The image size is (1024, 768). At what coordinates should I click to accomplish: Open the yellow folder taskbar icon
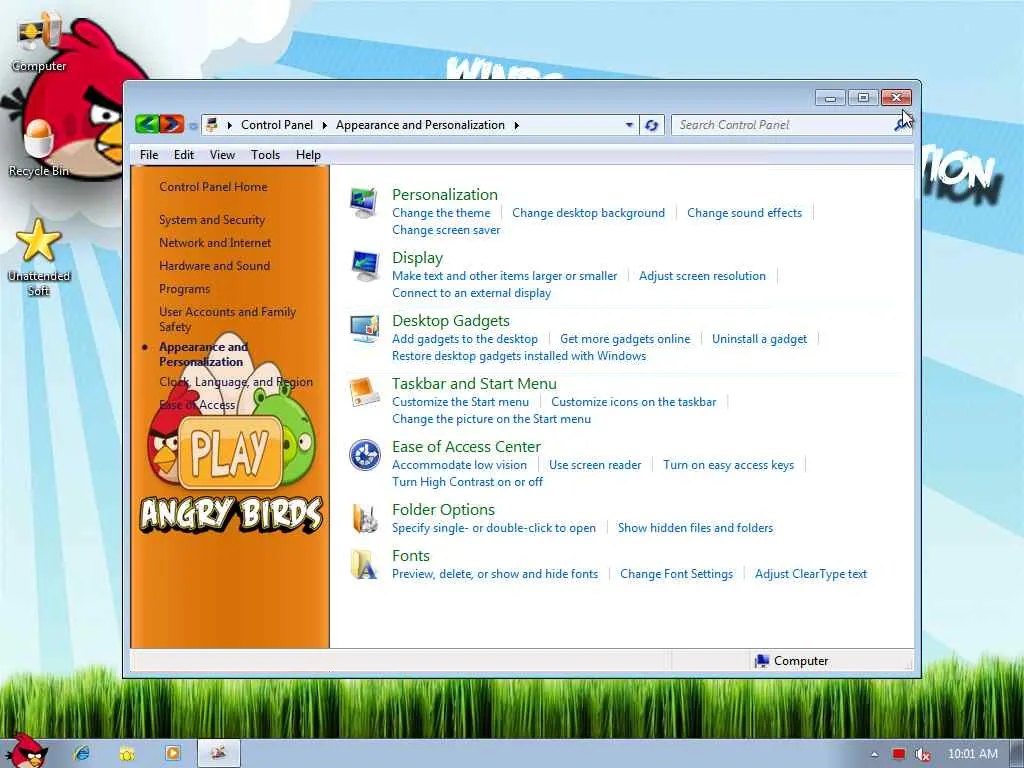[x=127, y=754]
